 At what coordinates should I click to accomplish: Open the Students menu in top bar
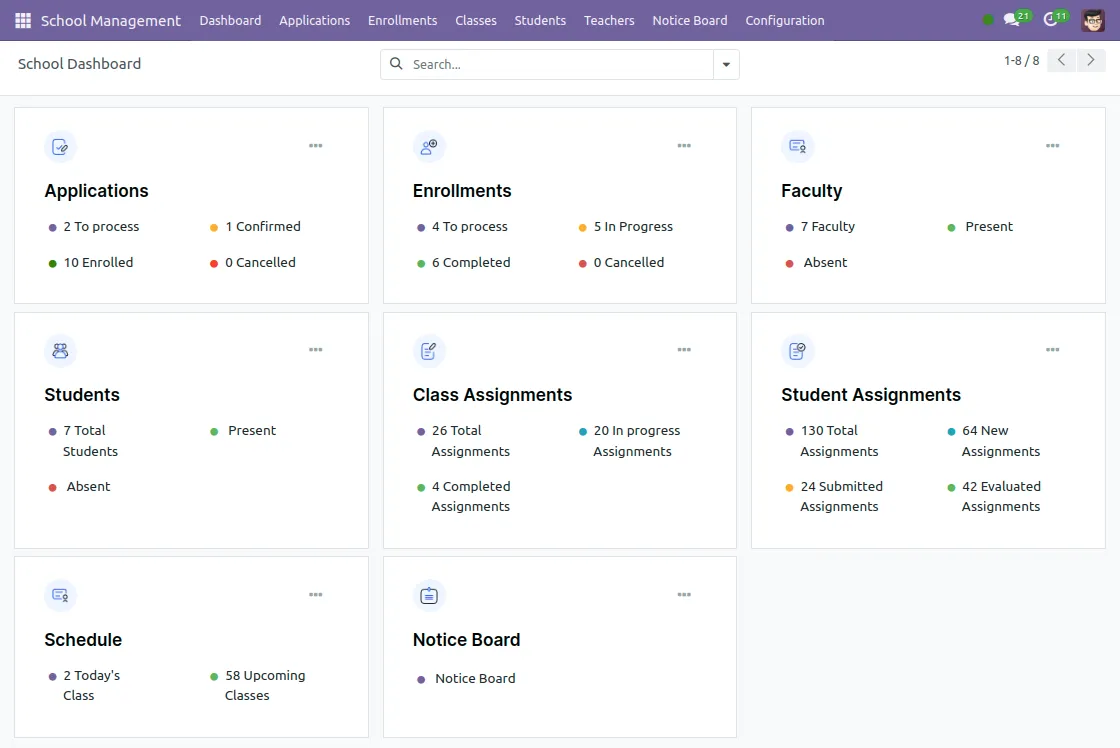[x=540, y=21]
